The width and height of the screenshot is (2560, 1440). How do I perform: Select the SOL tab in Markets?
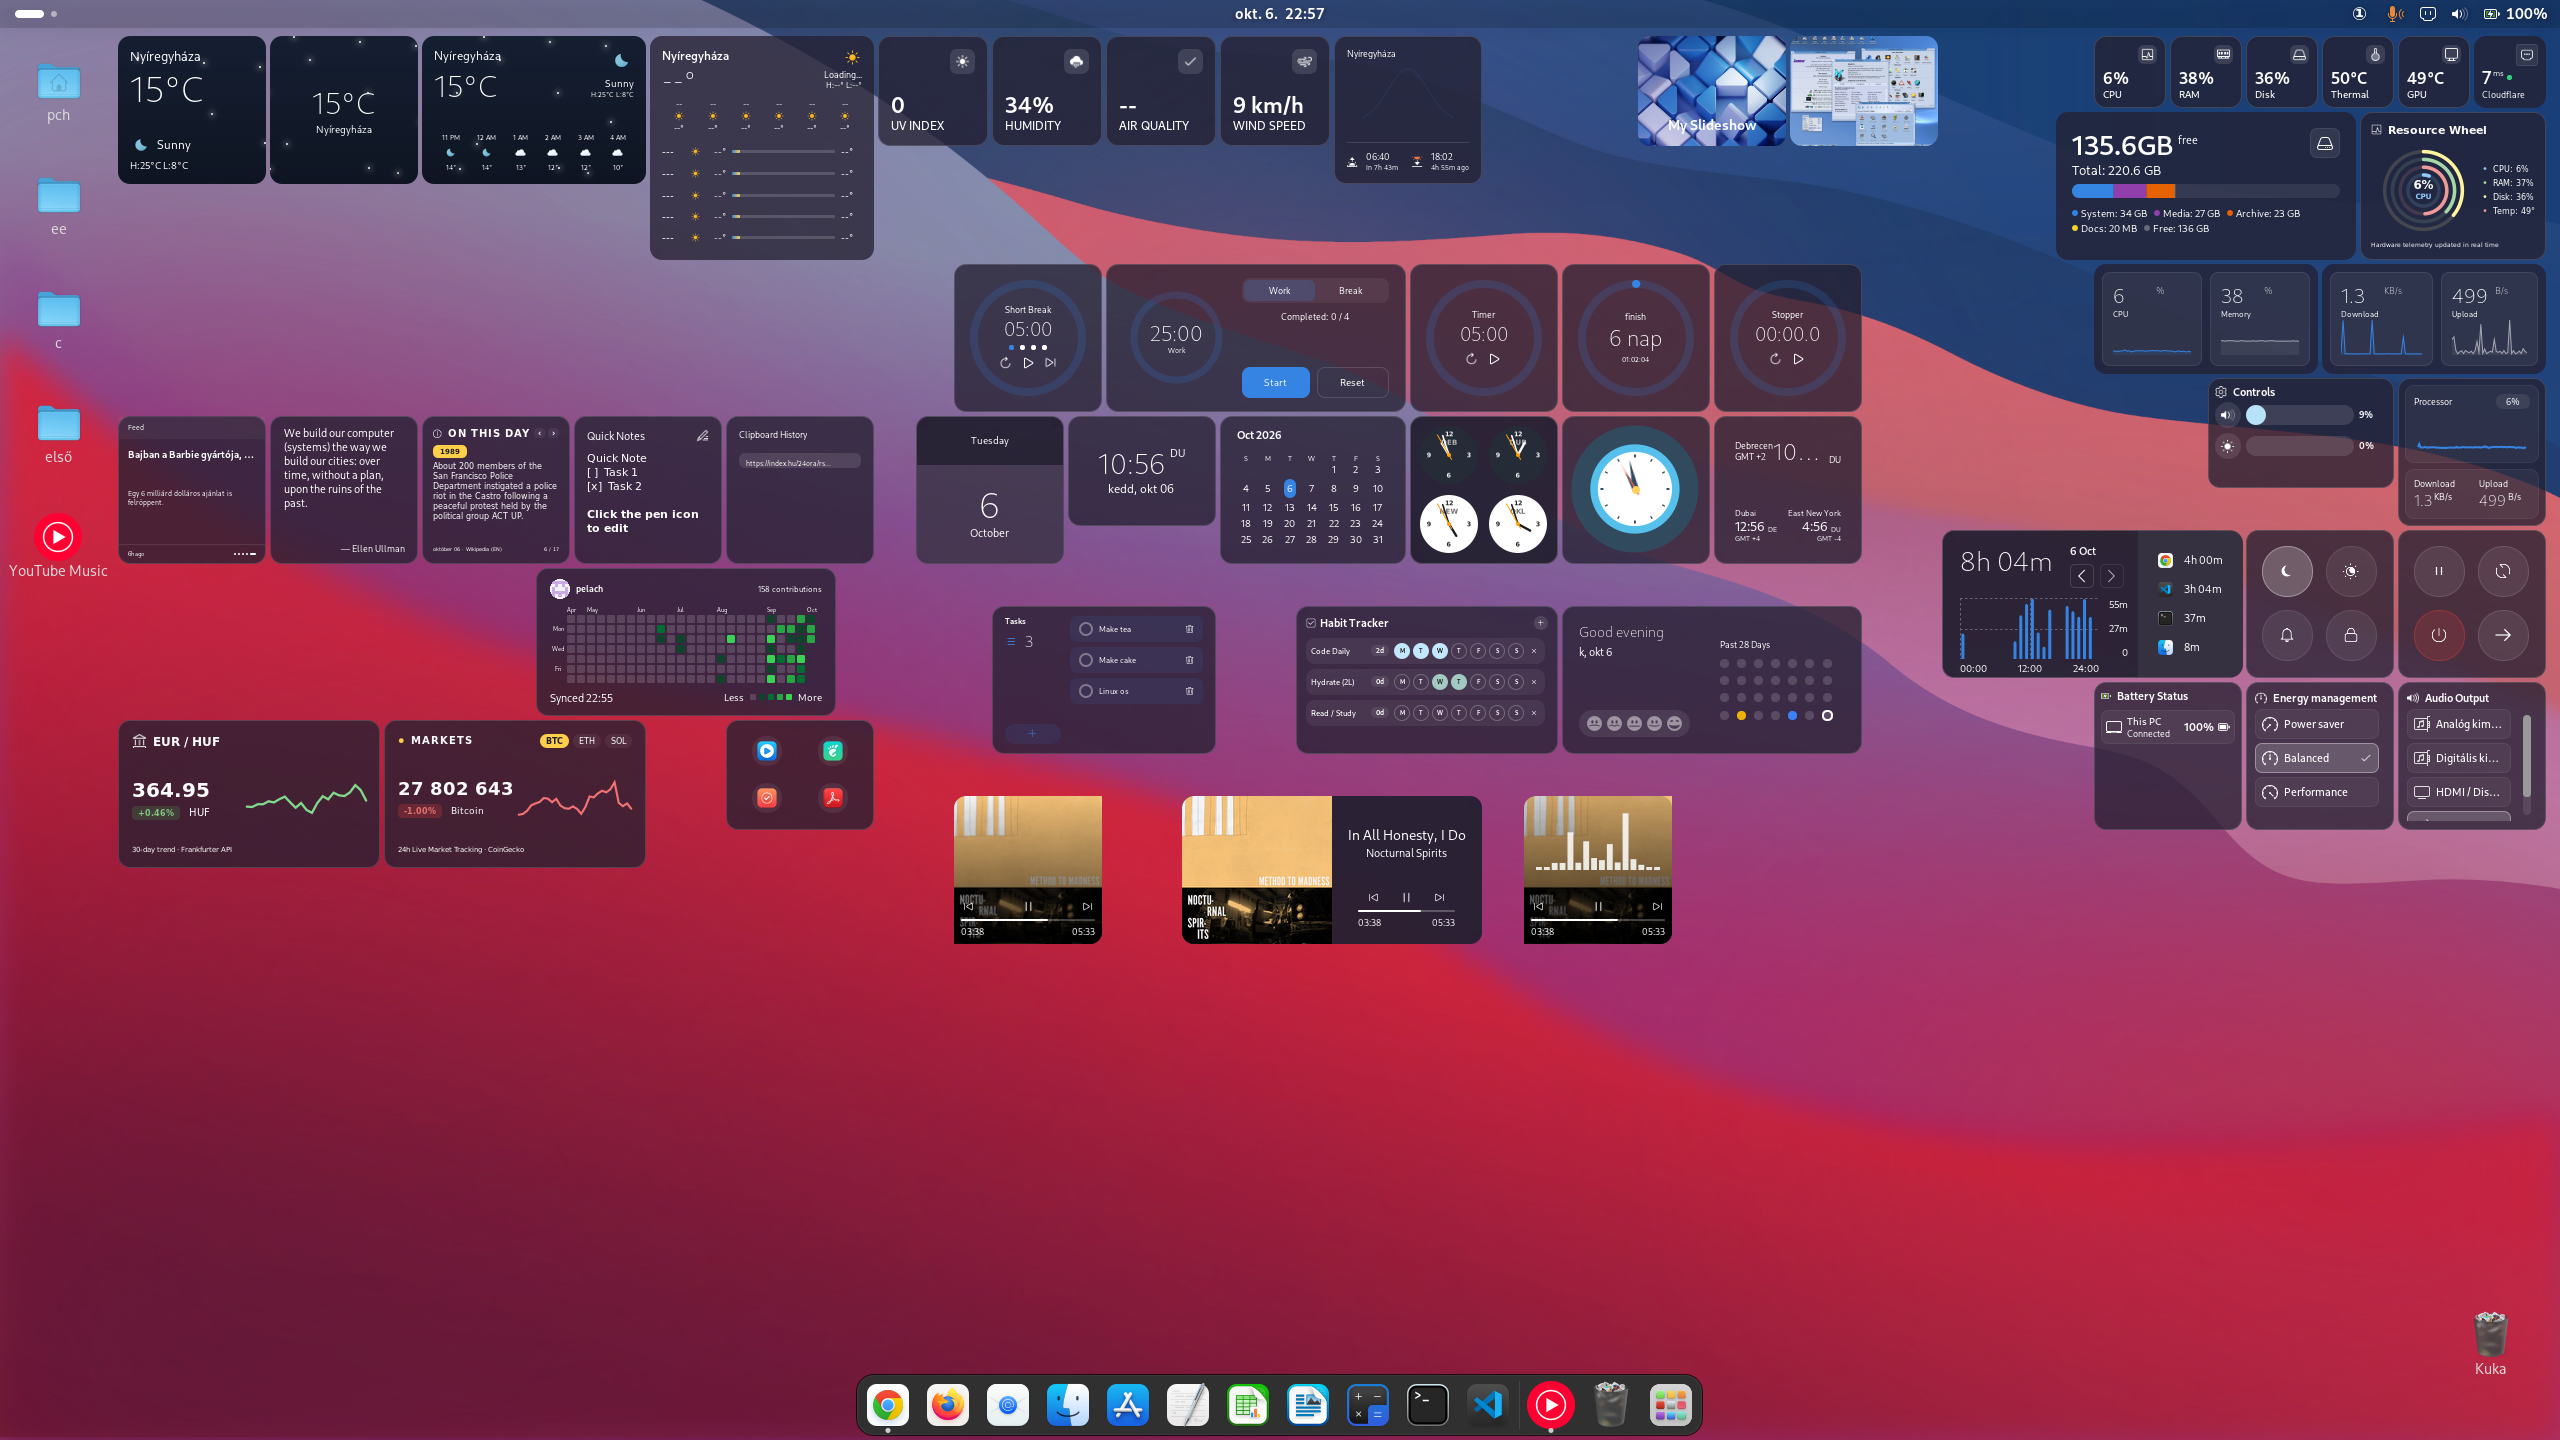(x=618, y=741)
